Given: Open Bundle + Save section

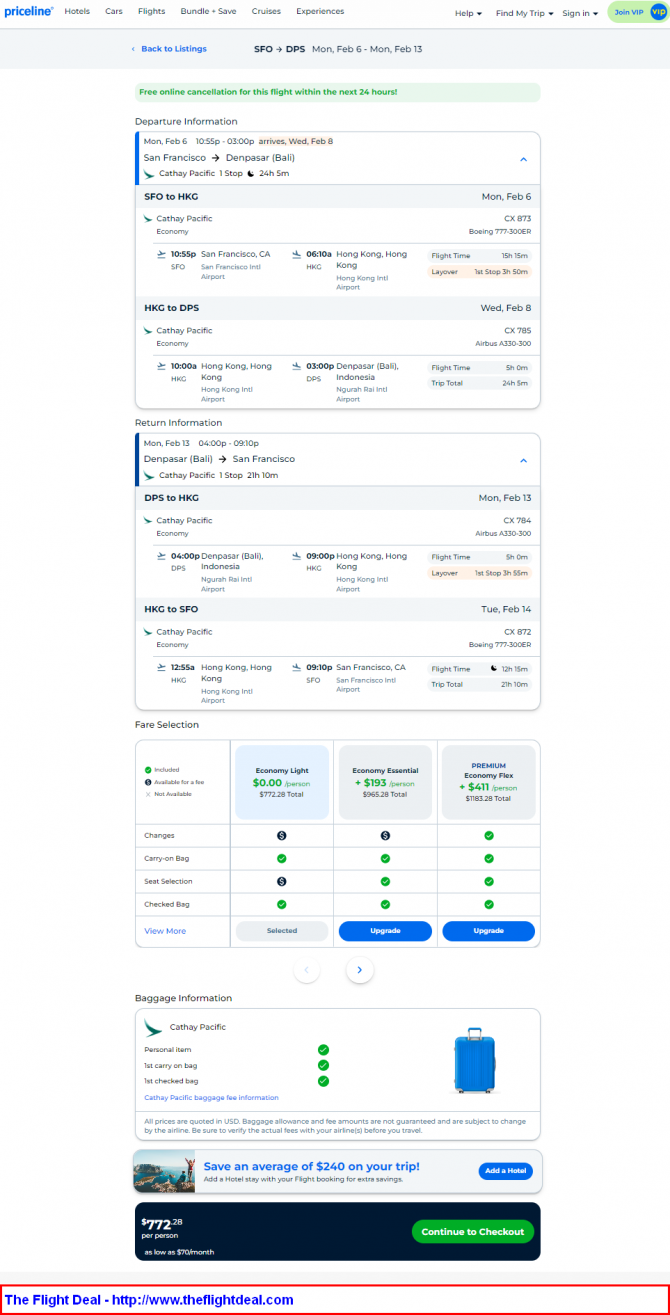Looking at the screenshot, I should tap(208, 12).
